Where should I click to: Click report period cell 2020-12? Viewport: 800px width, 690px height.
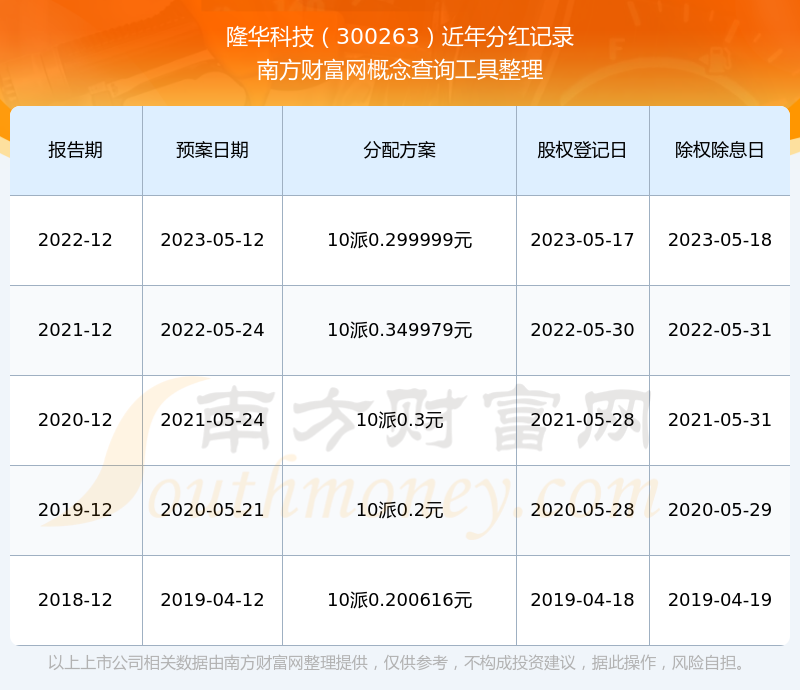tap(76, 420)
